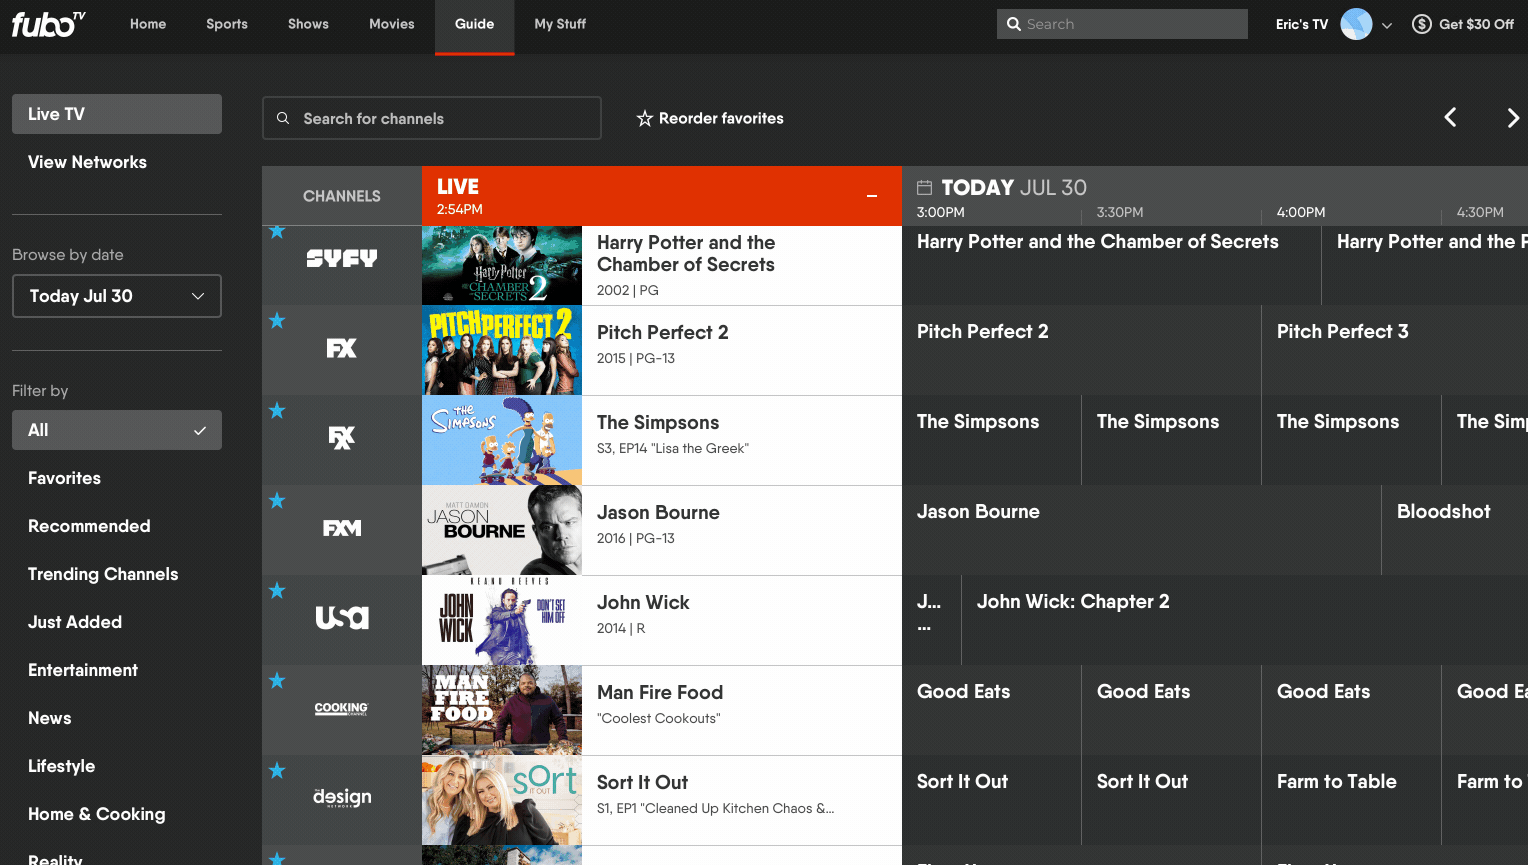
Task: Toggle favorite star for FXM channel
Action: tap(277, 501)
